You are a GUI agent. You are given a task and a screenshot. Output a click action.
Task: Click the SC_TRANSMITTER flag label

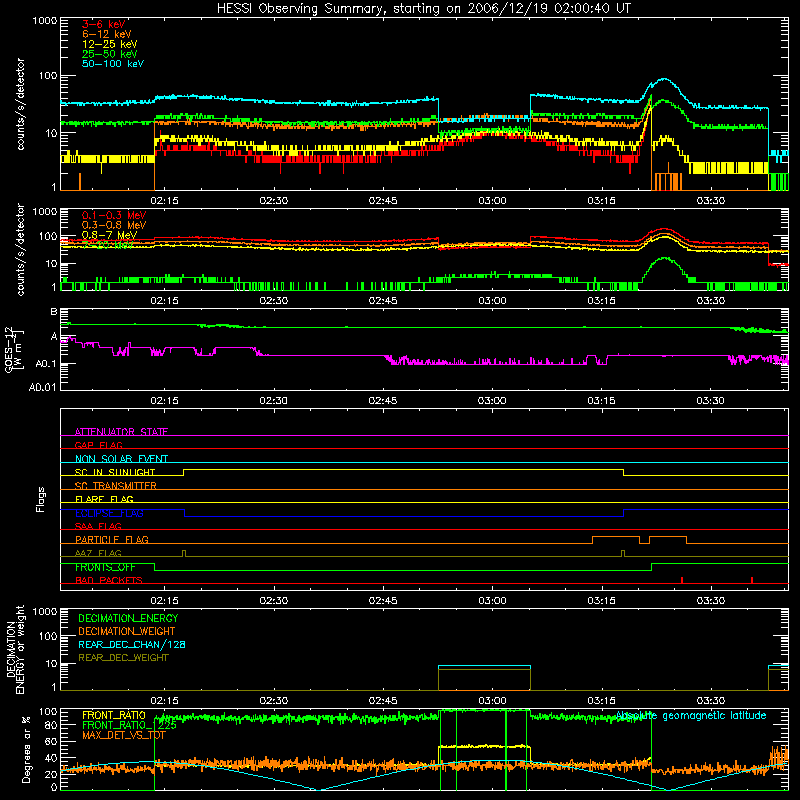point(116,486)
